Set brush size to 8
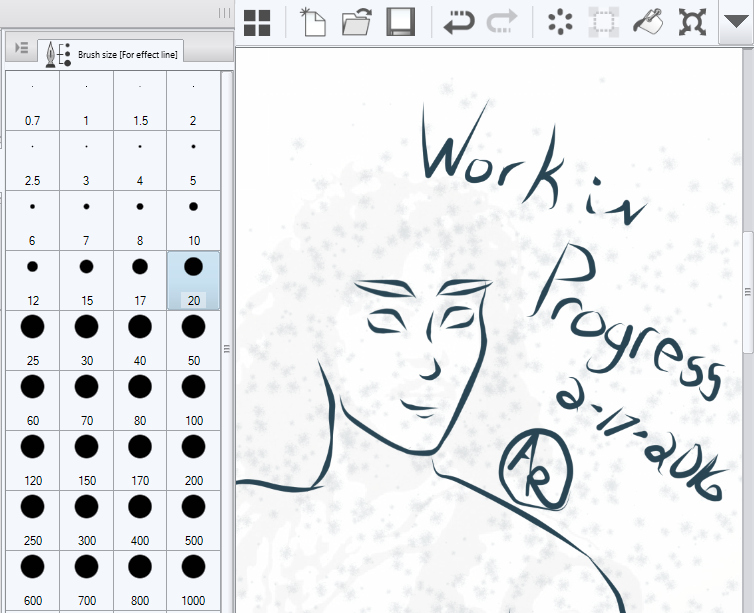The image size is (754, 613). click(140, 221)
